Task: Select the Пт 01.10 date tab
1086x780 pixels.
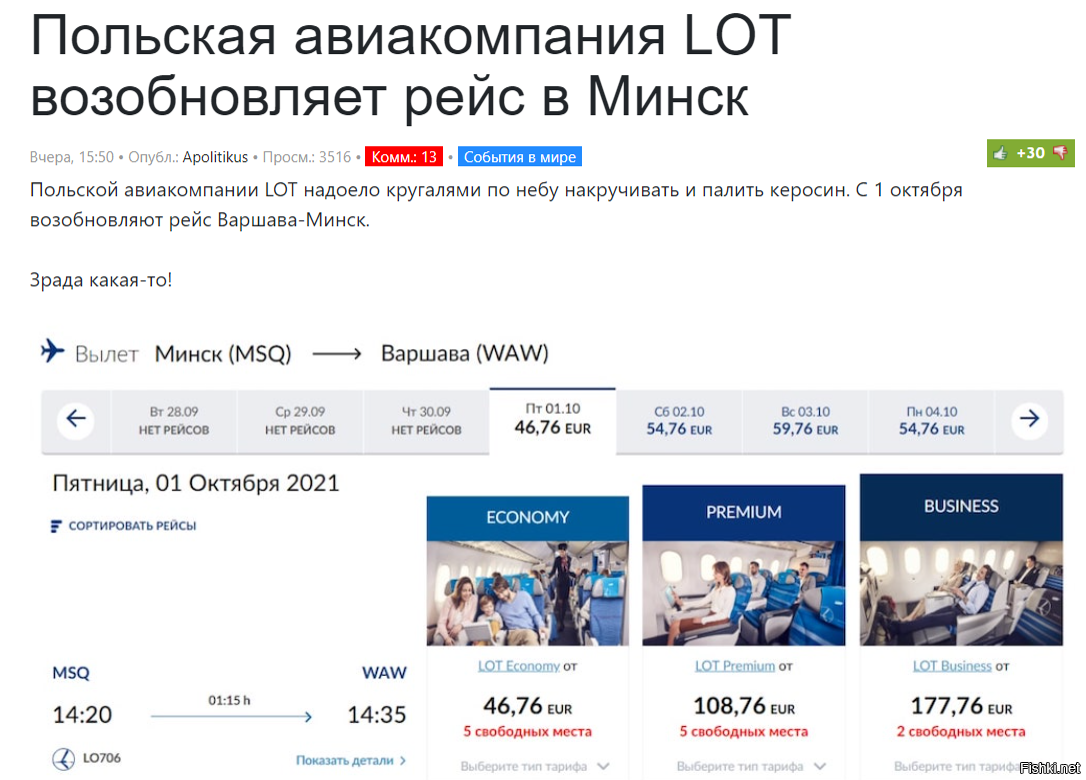Action: click(553, 420)
